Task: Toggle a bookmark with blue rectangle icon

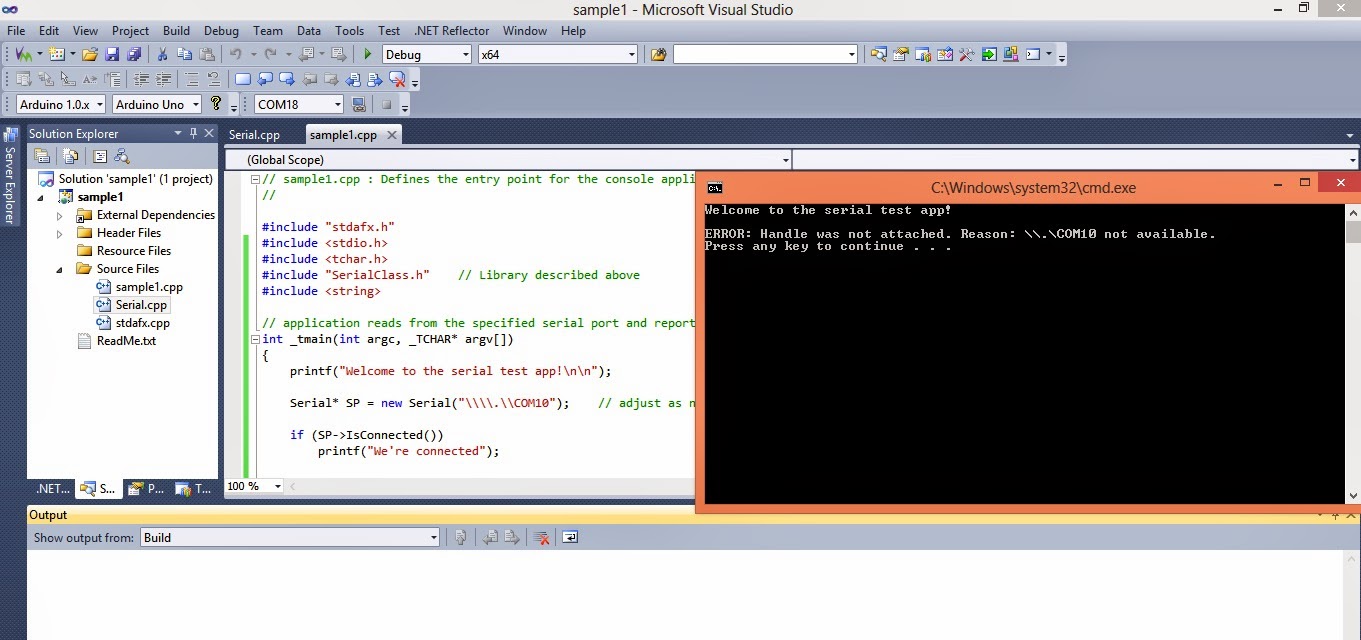Action: (x=243, y=79)
